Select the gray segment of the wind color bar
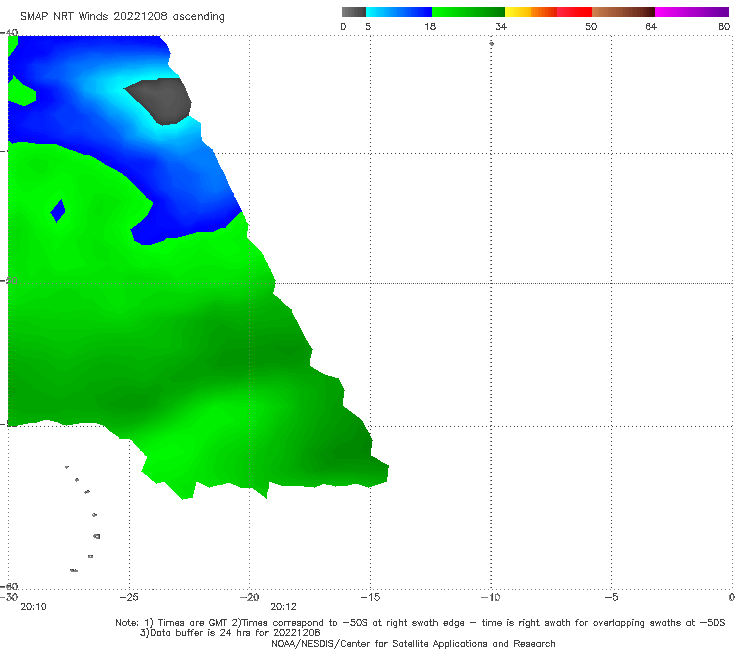The image size is (740, 650). (354, 12)
